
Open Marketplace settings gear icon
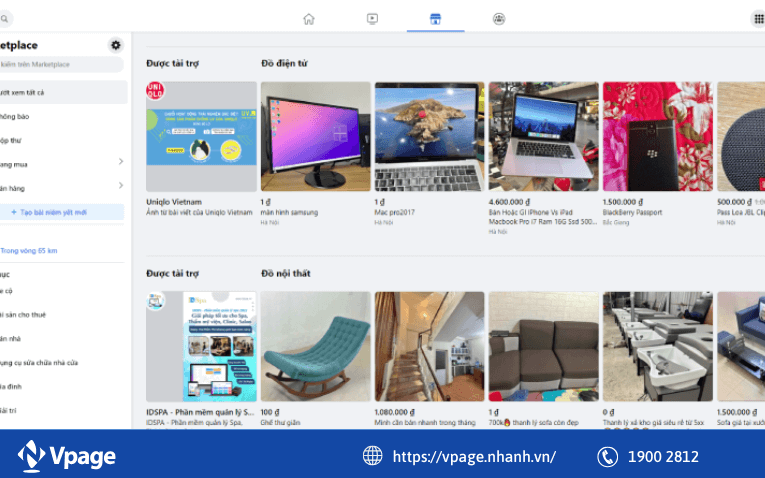[x=115, y=45]
